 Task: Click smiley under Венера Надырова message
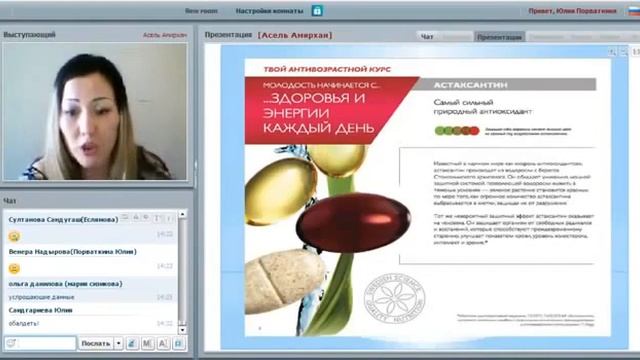click(x=14, y=268)
